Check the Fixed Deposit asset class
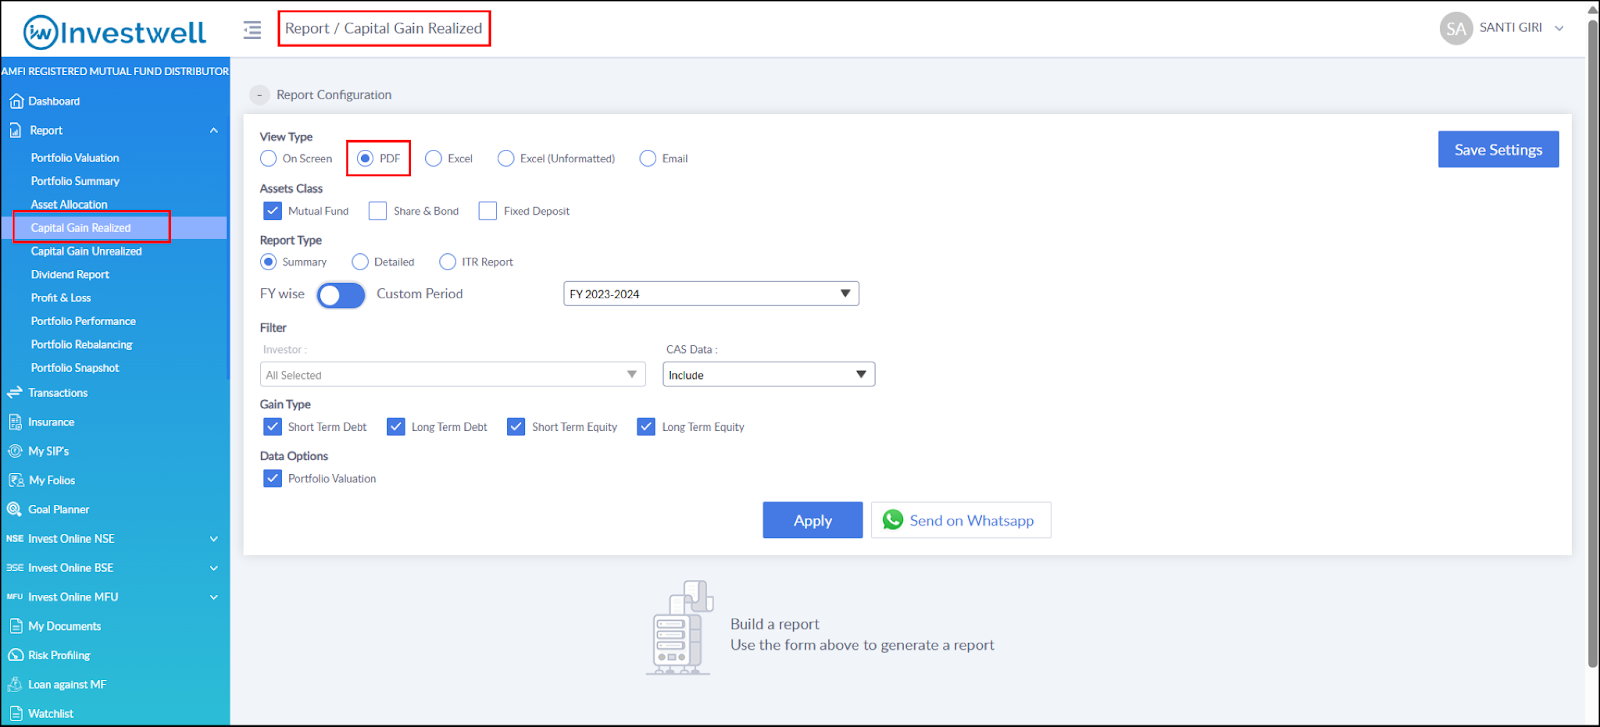1600x727 pixels. [488, 211]
